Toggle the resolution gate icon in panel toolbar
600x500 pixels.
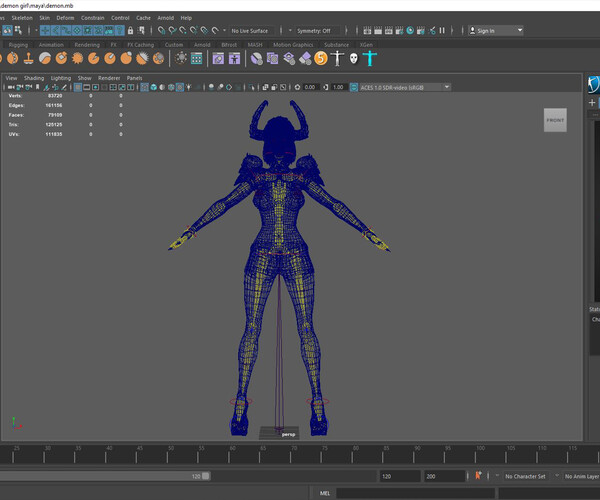tap(95, 87)
